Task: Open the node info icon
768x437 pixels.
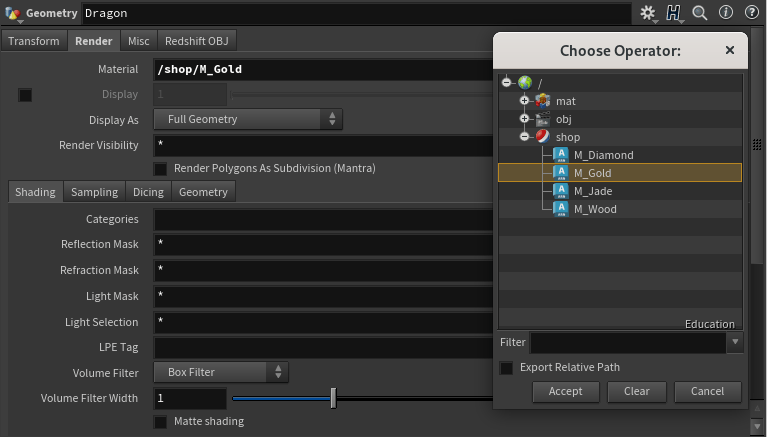Action: [x=726, y=13]
